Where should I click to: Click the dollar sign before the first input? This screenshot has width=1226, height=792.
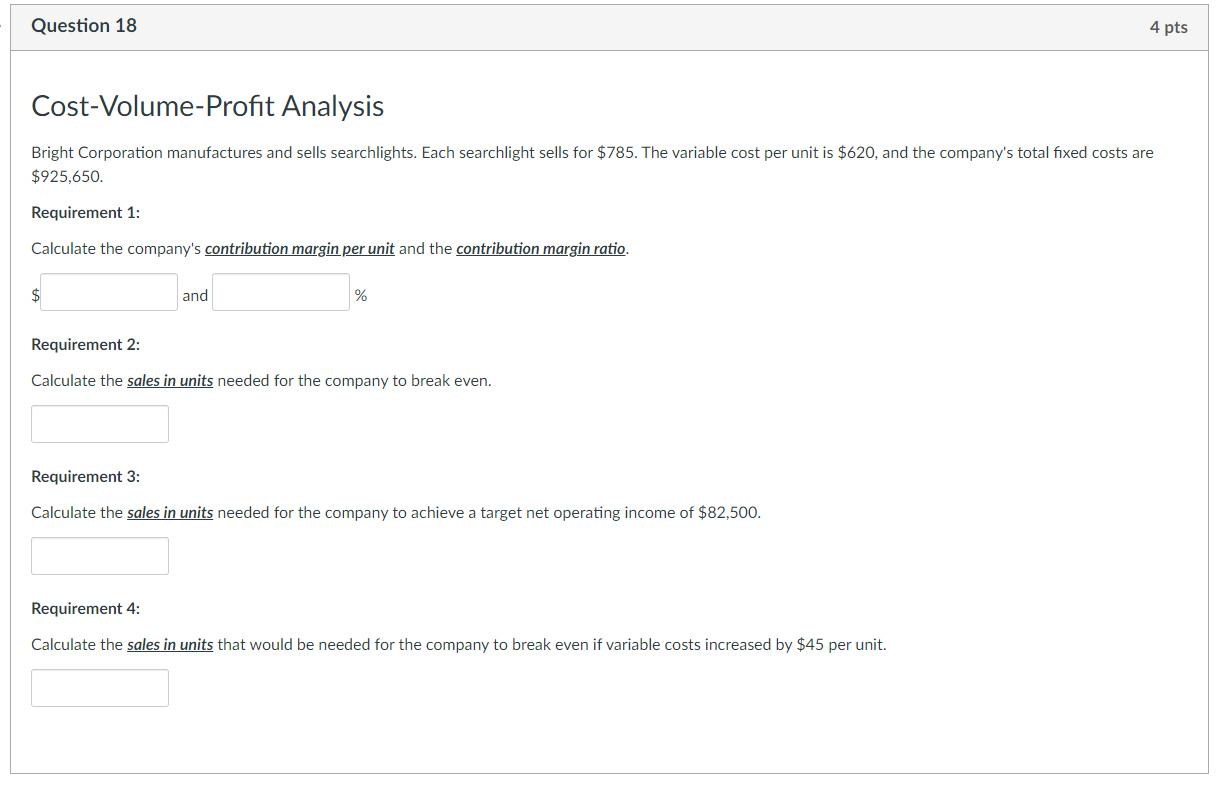pyautogui.click(x=35, y=293)
